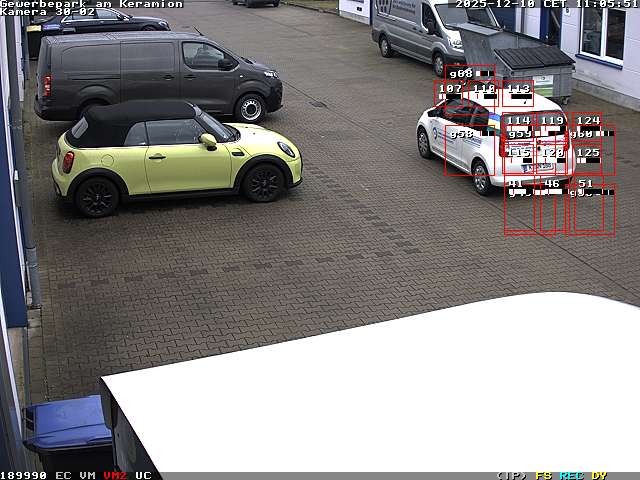Click the yellow DY status indicator
This screenshot has width=640, height=480.
tap(599, 475)
